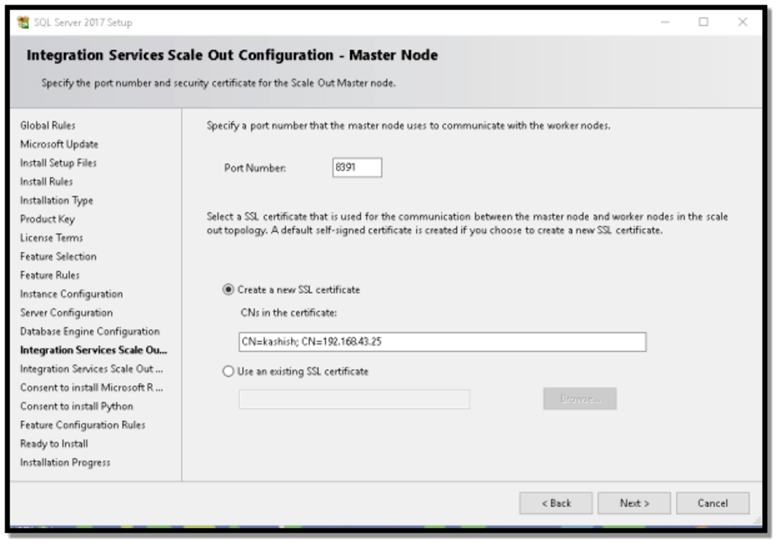Click the SQL Server Setup title bar icon

[x=23, y=22]
